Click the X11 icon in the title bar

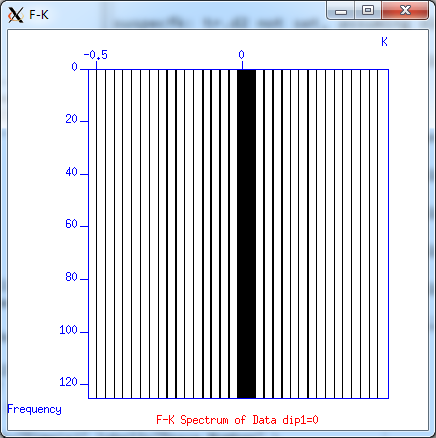(16, 15)
